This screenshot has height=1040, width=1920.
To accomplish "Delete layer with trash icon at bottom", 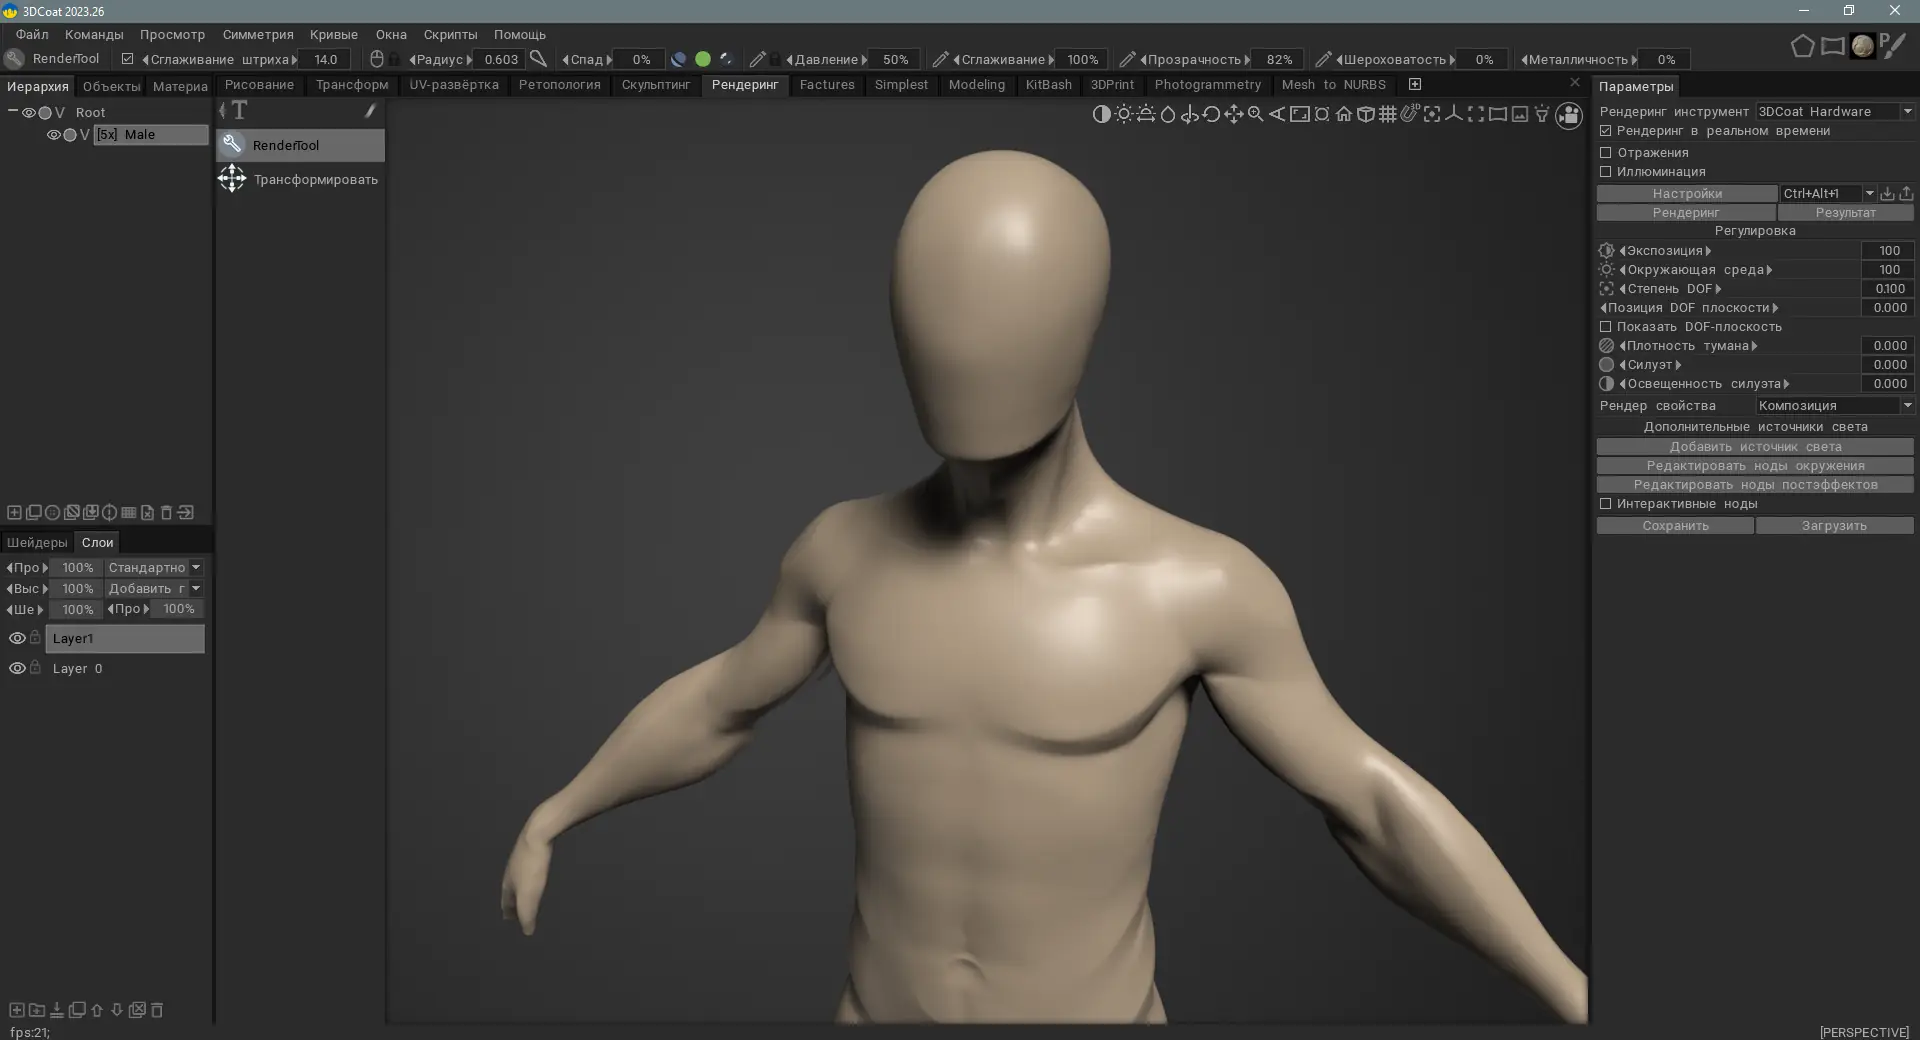I will click(157, 1010).
